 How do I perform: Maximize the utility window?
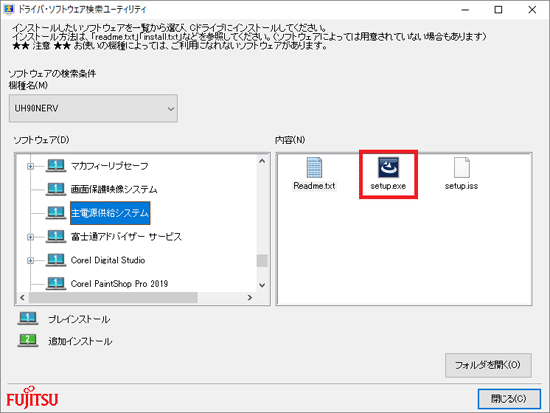coord(498,10)
